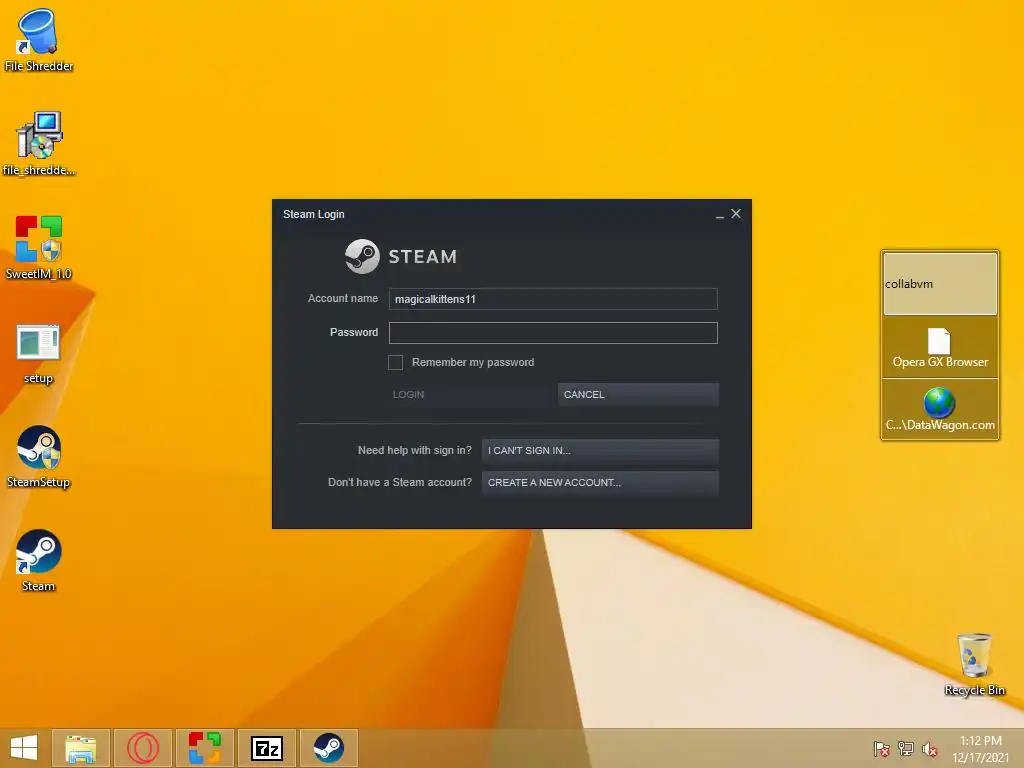The height and width of the screenshot is (768, 1024).
Task: Open File Shredder desktop shortcut
Action: tap(38, 39)
